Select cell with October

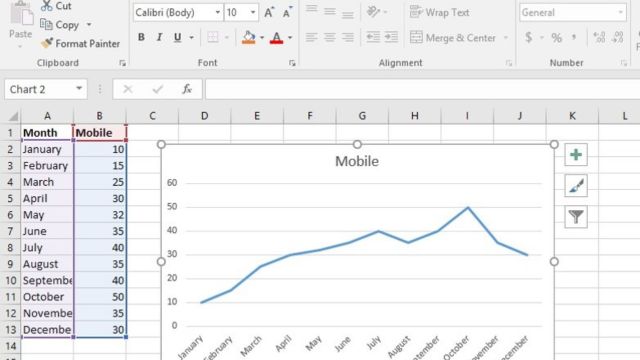(47, 297)
